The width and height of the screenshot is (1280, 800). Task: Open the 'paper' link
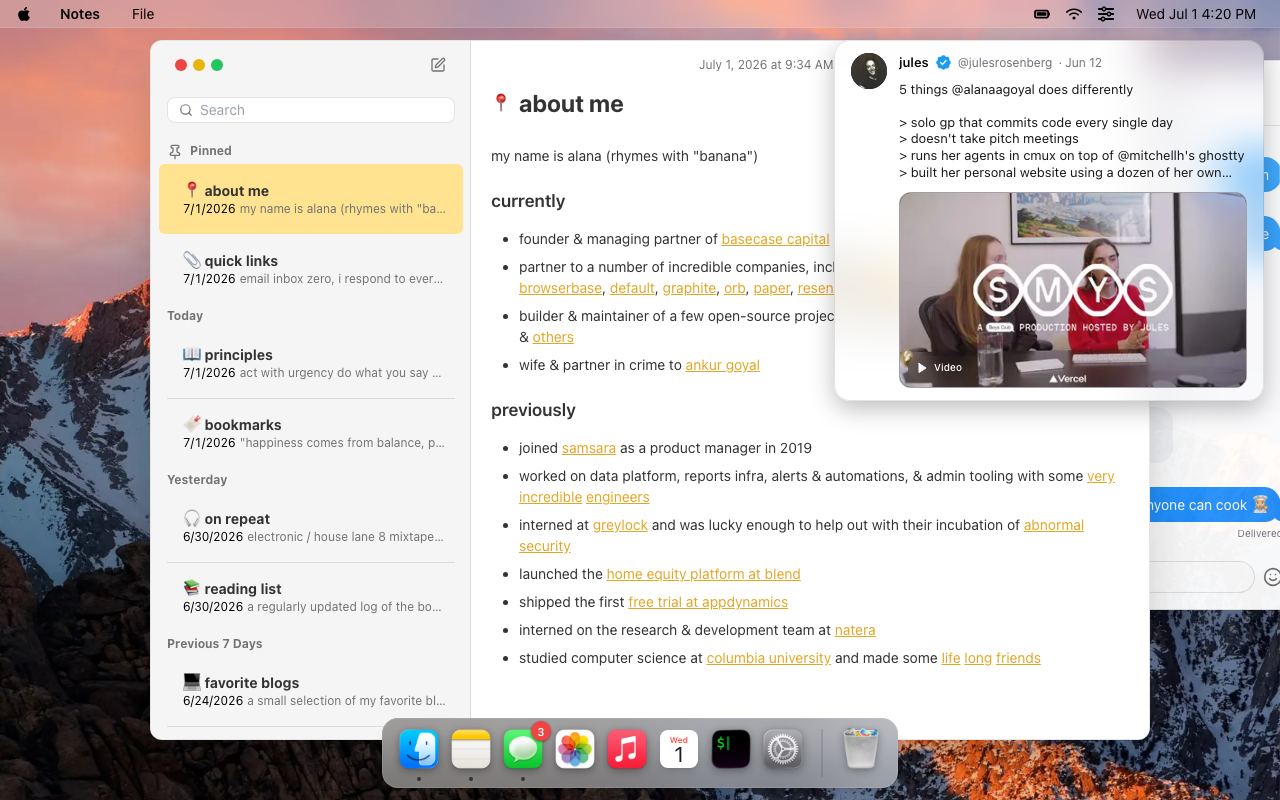[x=772, y=288]
